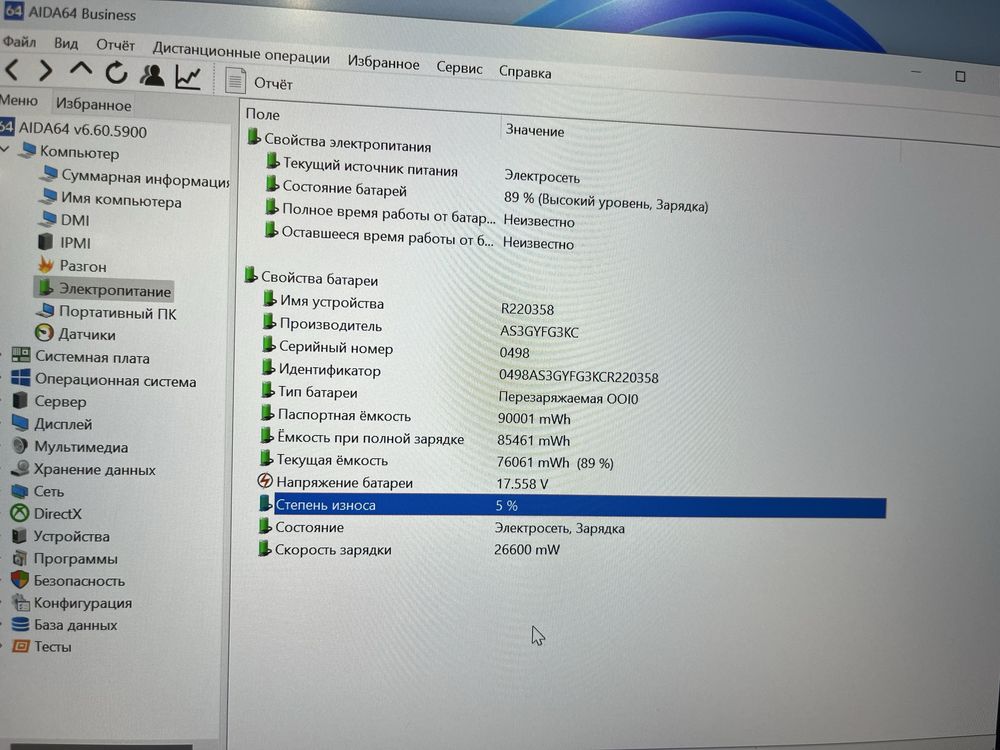Collapse the Компьютер tree node
This screenshot has width=1000, height=750.
tap(6, 149)
